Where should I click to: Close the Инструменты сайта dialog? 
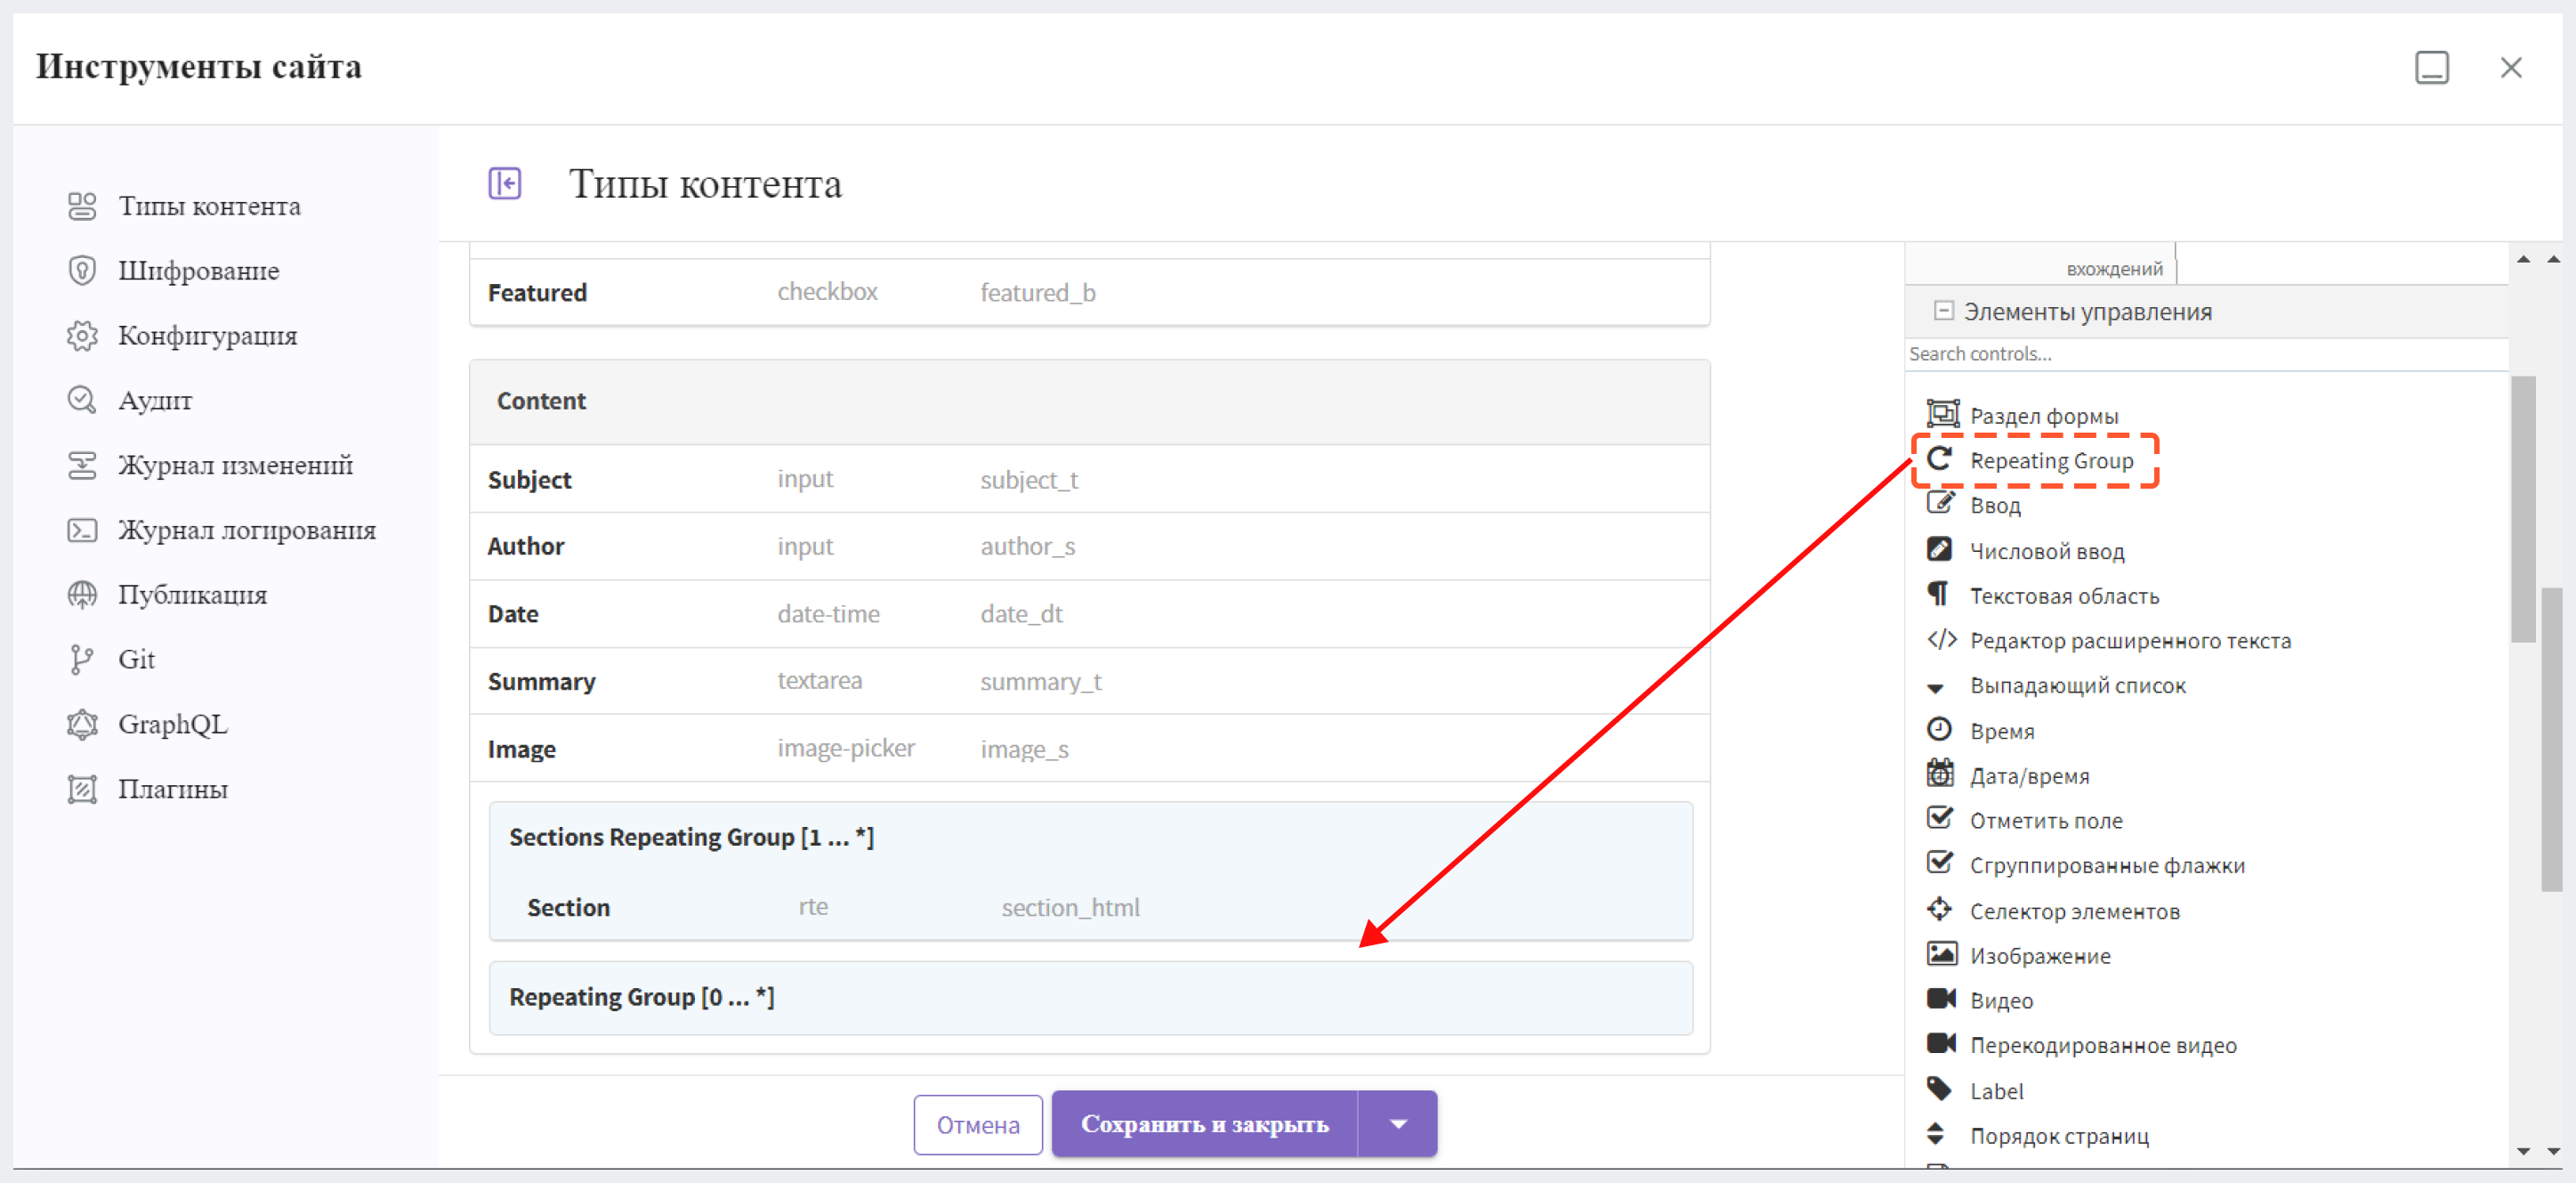[2511, 68]
